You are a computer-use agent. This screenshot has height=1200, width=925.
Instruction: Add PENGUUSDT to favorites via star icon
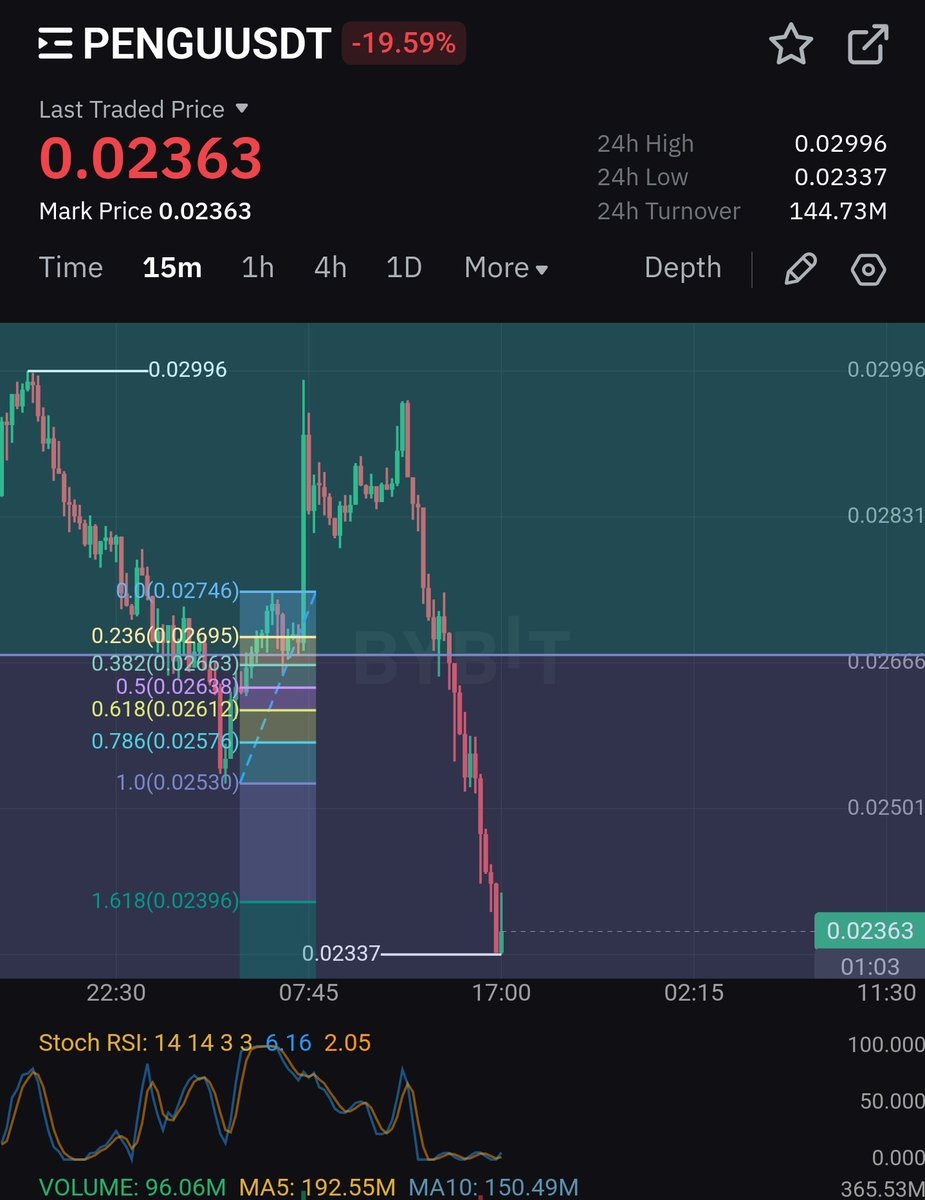791,42
